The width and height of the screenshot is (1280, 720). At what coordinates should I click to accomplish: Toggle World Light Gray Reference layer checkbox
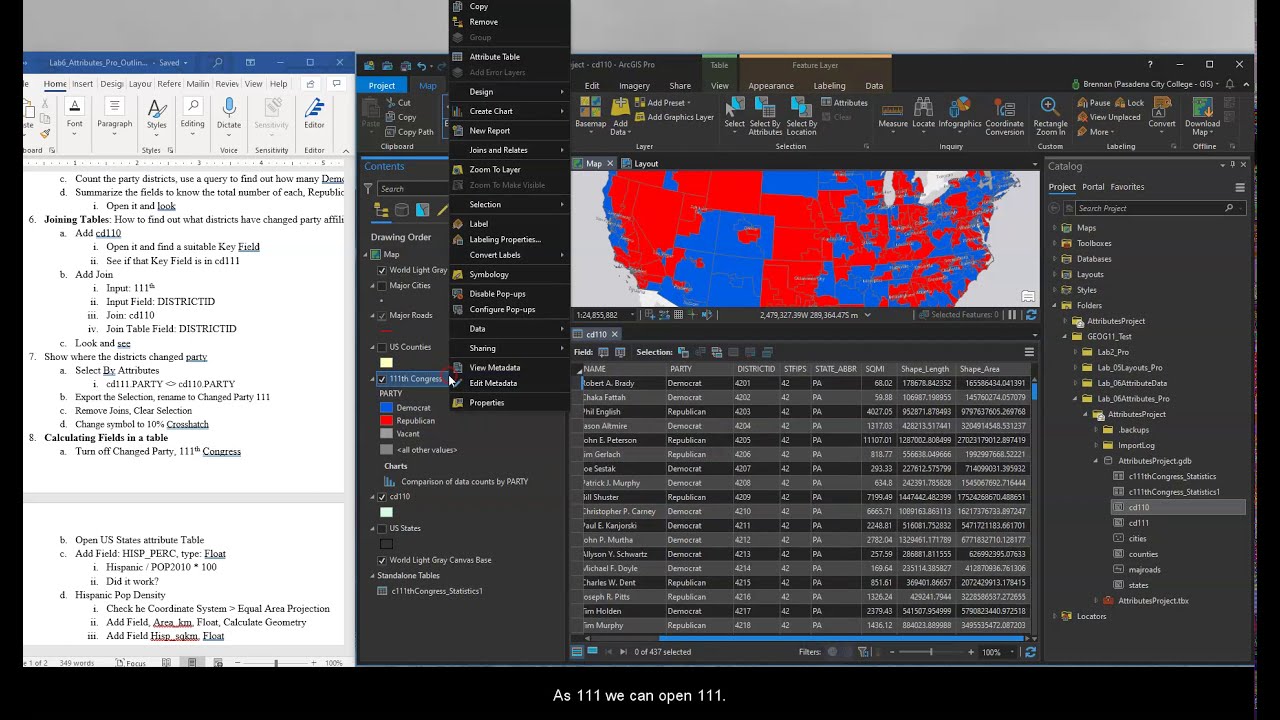click(381, 270)
